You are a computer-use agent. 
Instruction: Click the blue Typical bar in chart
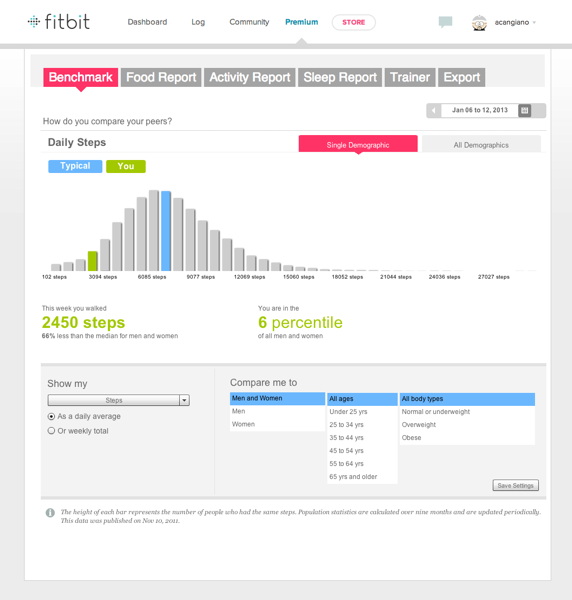point(166,231)
